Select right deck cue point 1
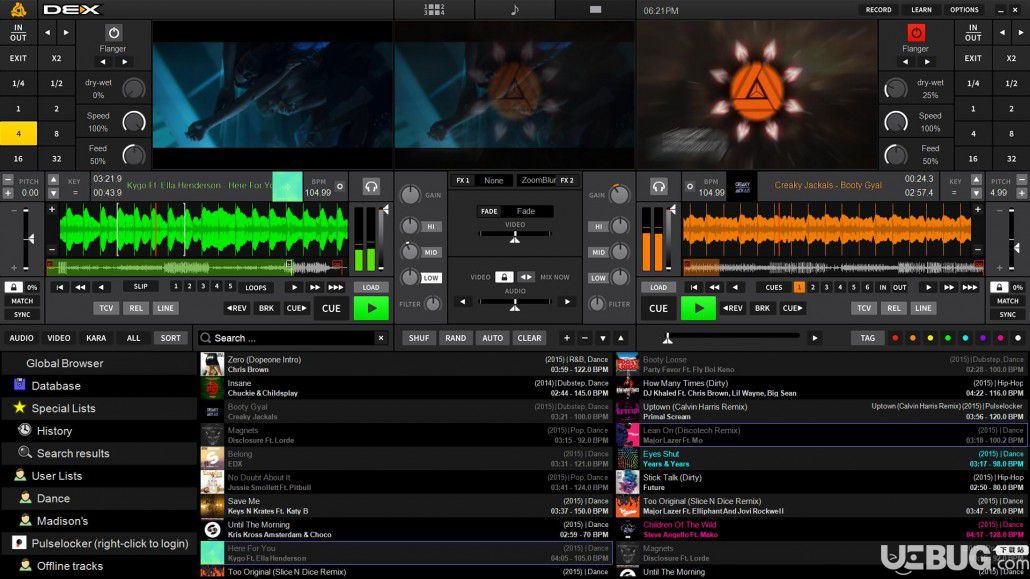Screen dimensions: 1030x579 coord(799,287)
